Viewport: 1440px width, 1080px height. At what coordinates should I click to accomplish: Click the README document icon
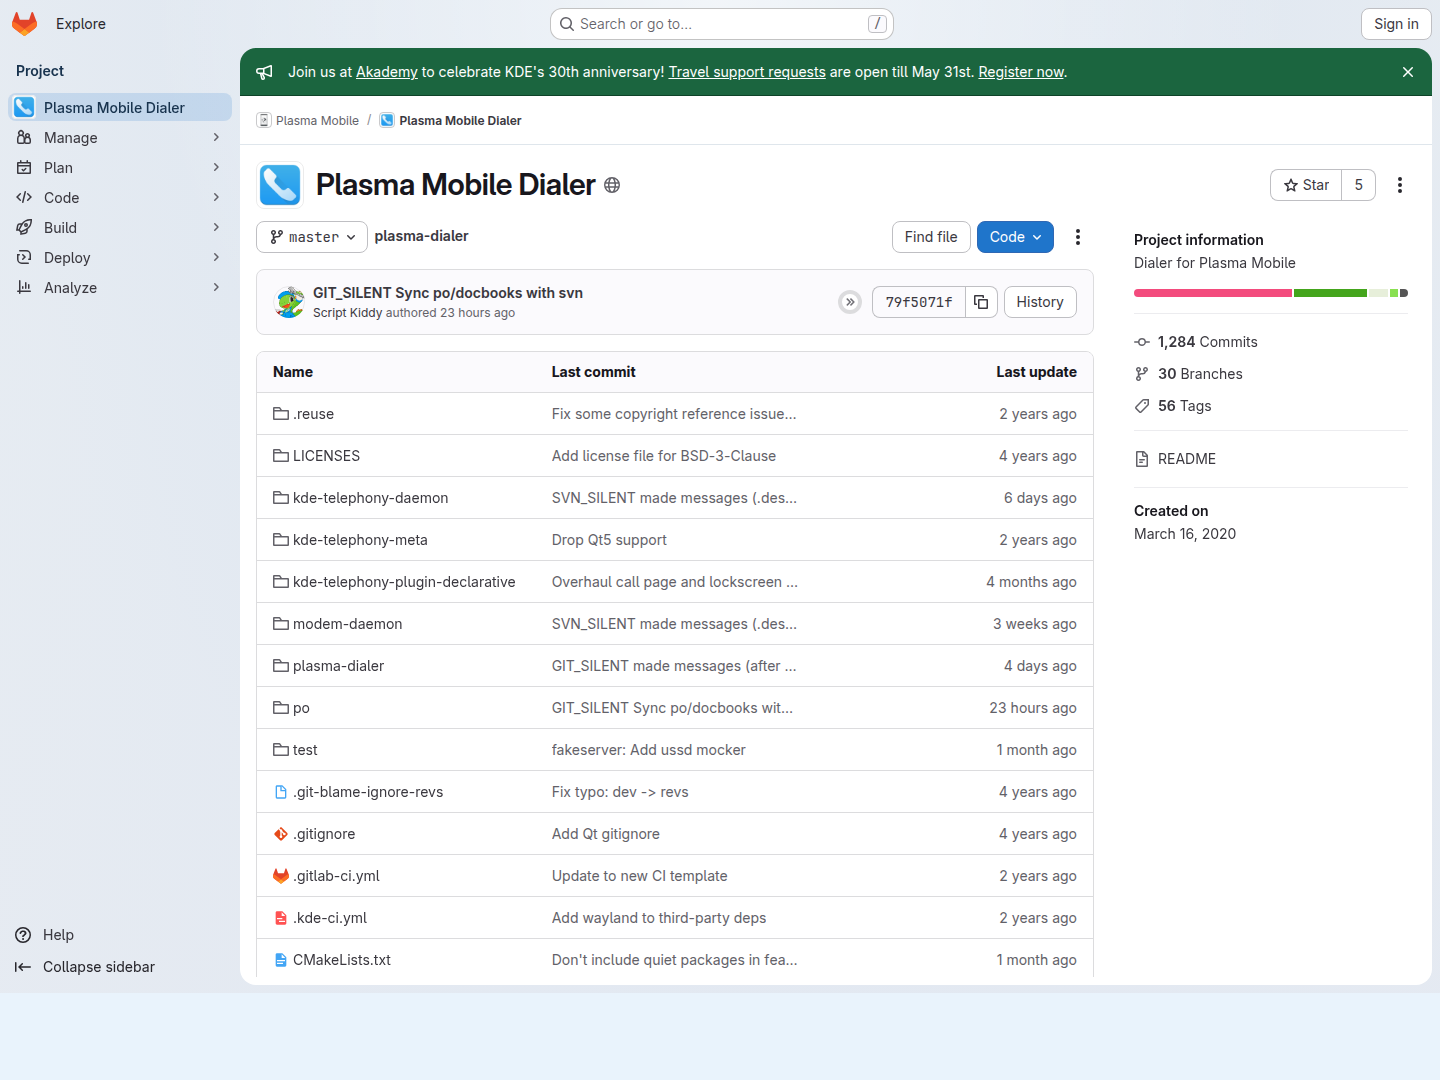pyautogui.click(x=1142, y=459)
